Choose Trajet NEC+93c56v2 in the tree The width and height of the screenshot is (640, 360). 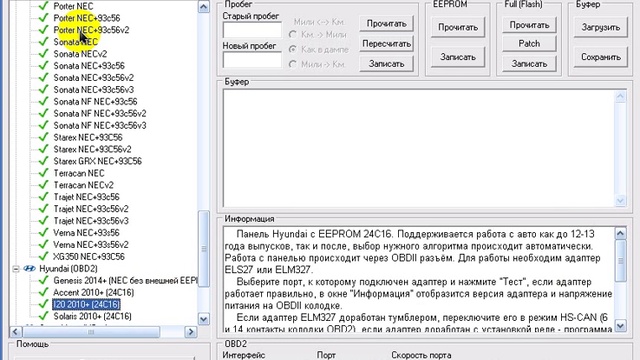click(x=91, y=209)
